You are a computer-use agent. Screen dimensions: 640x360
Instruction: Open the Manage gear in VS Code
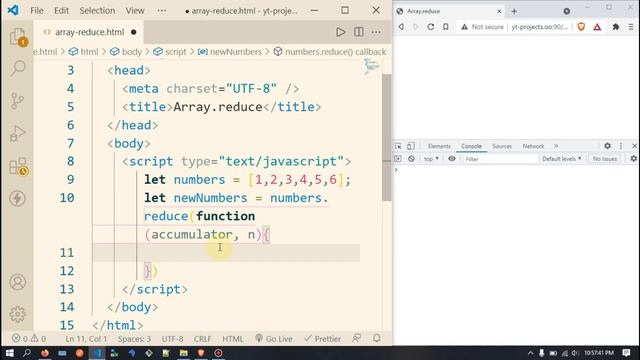click(x=18, y=314)
